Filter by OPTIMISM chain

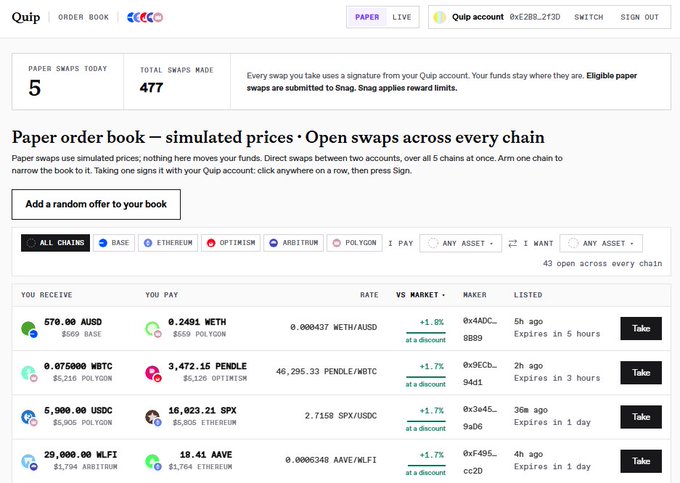click(x=231, y=243)
